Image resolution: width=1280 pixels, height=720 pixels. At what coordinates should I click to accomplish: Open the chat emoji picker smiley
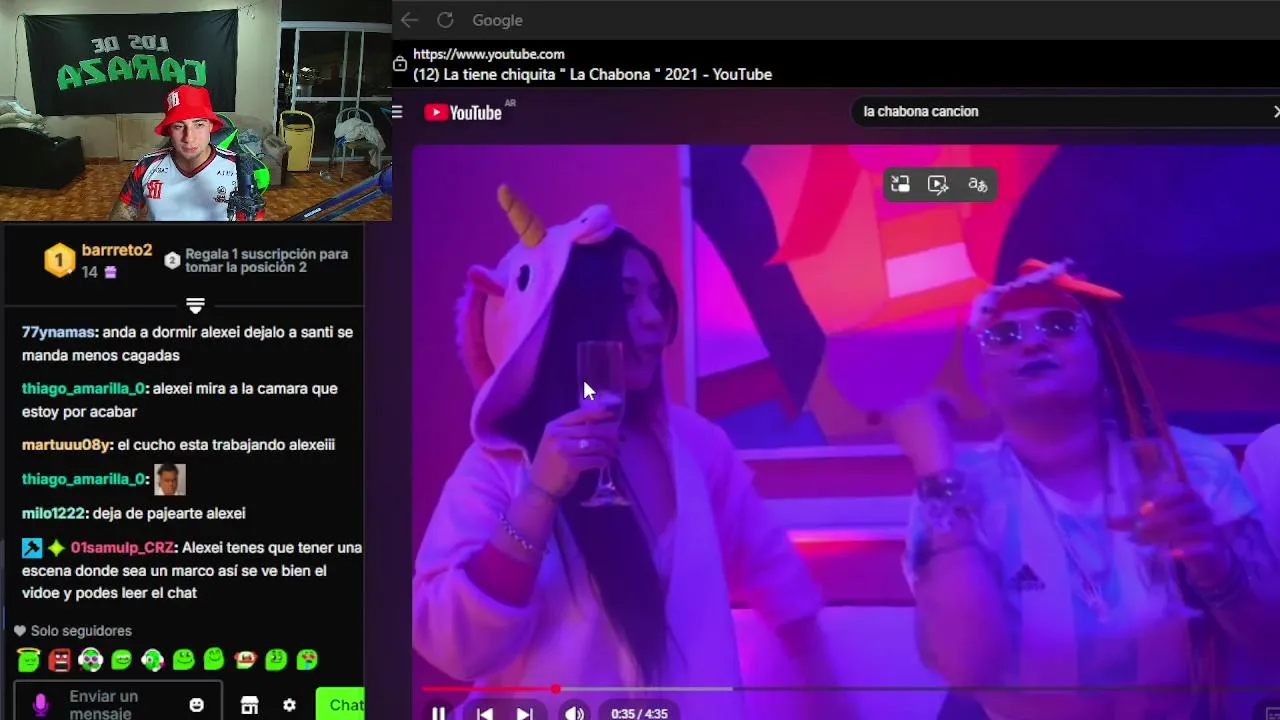(197, 705)
